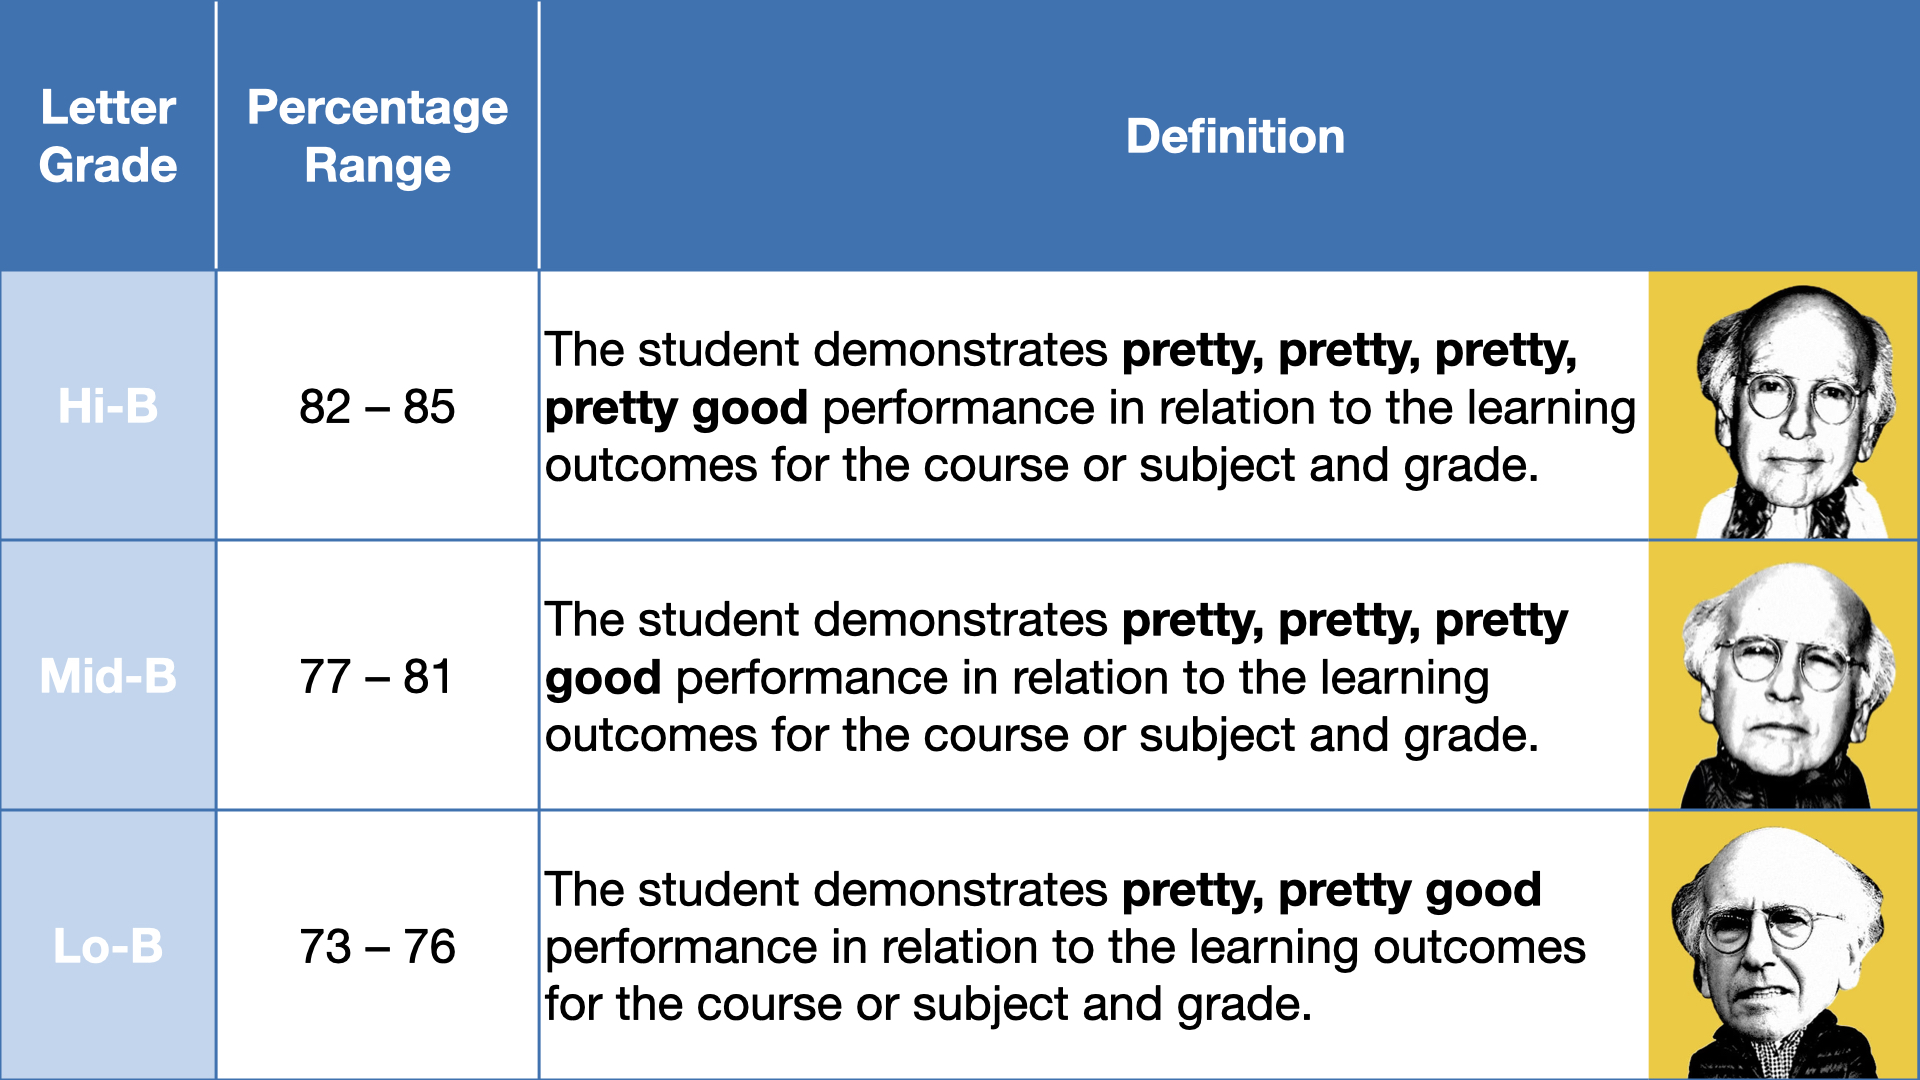Click the "Definition" column header
This screenshot has height=1080, width=1920.
[x=1235, y=136]
